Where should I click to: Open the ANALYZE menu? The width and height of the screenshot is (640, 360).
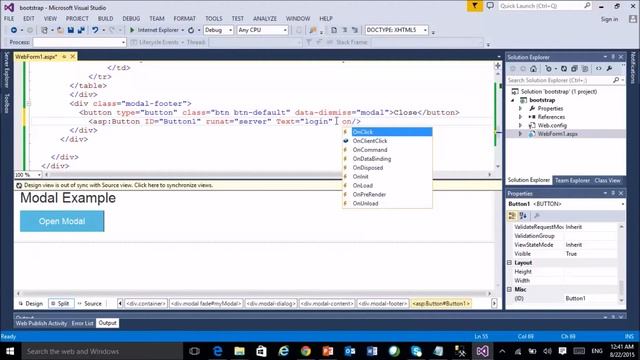click(264, 18)
